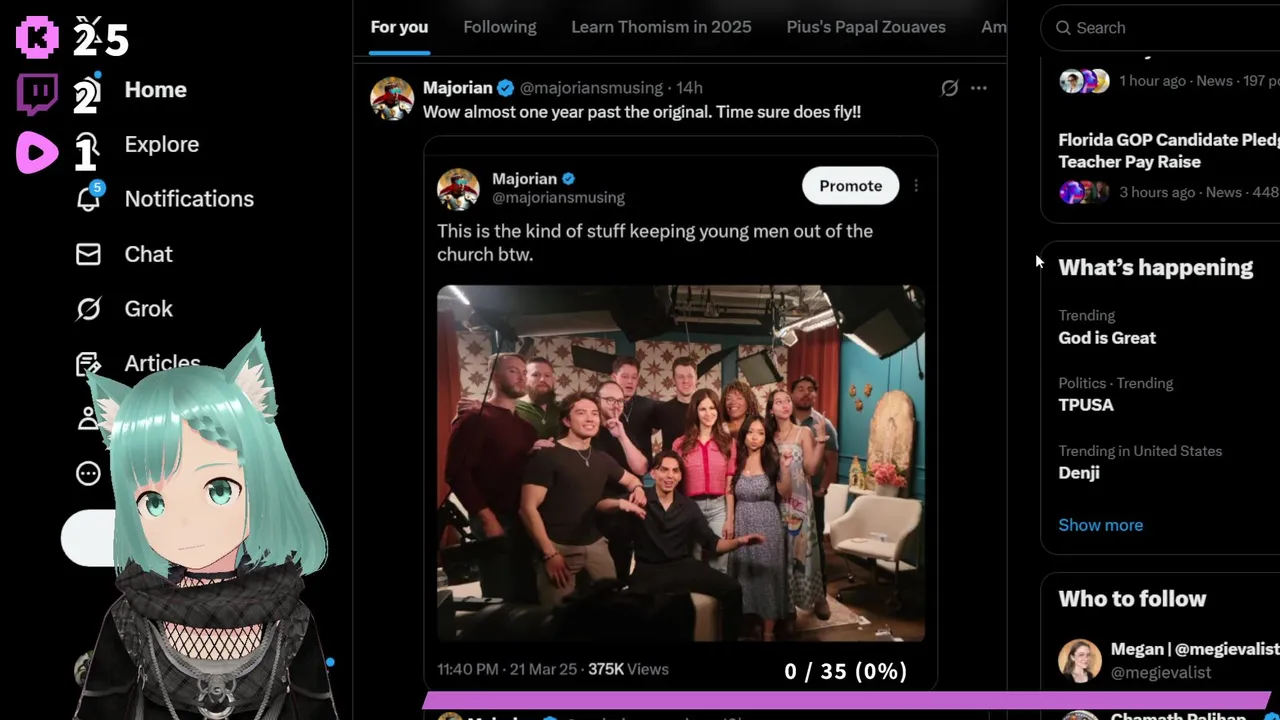1280x720 pixels.
Task: Open the group photo in the quoted tweet
Action: (680, 462)
